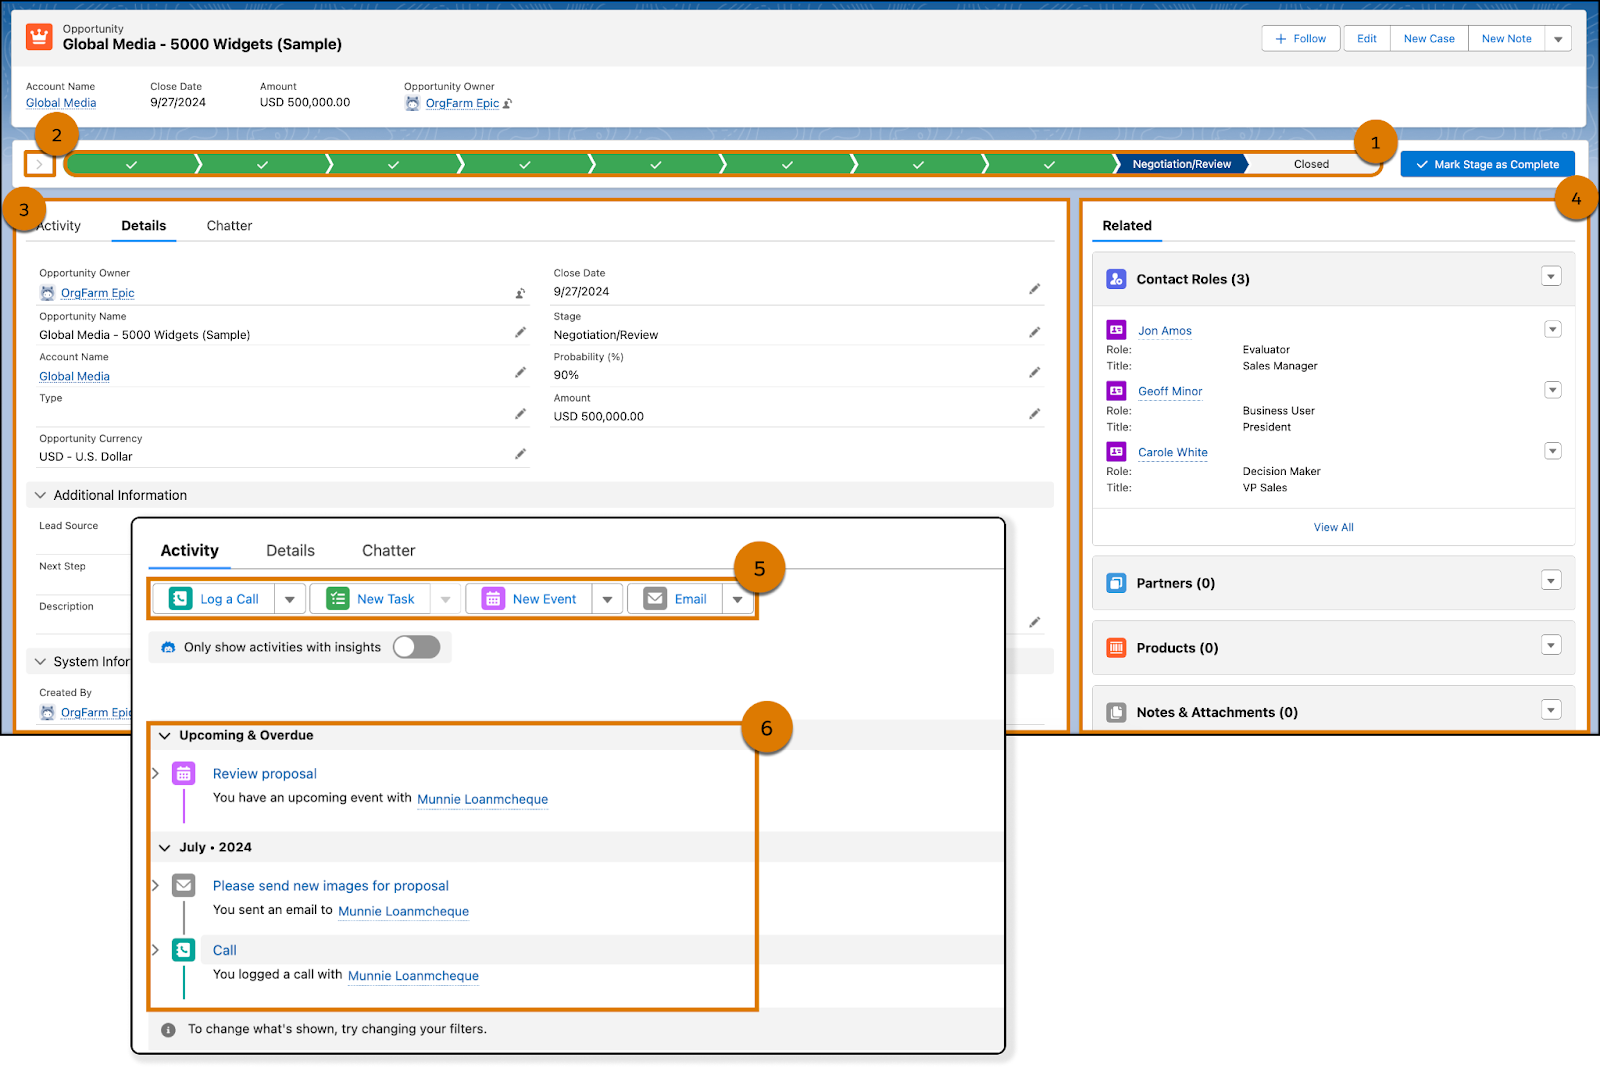The width and height of the screenshot is (1600, 1068).
Task: Click the Opportunity crown icon in header
Action: point(39,37)
